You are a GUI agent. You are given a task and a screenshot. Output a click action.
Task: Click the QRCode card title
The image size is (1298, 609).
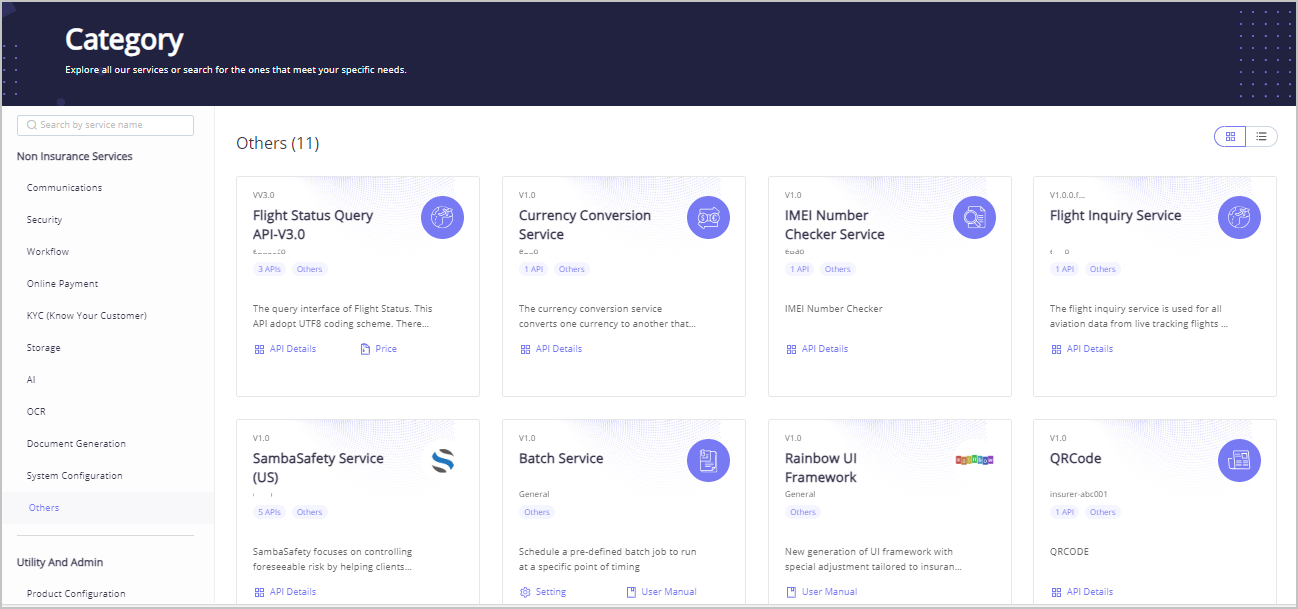pos(1076,458)
